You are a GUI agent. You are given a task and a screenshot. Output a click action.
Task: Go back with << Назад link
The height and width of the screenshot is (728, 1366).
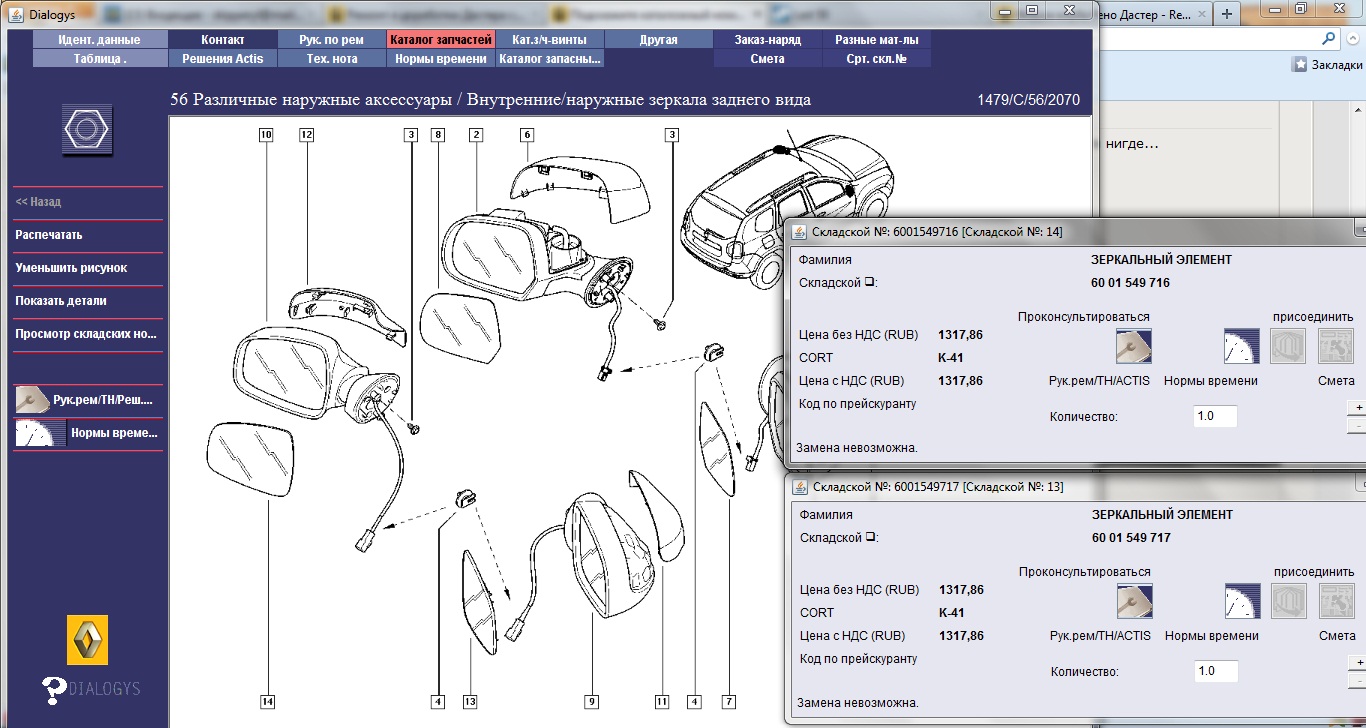38,202
